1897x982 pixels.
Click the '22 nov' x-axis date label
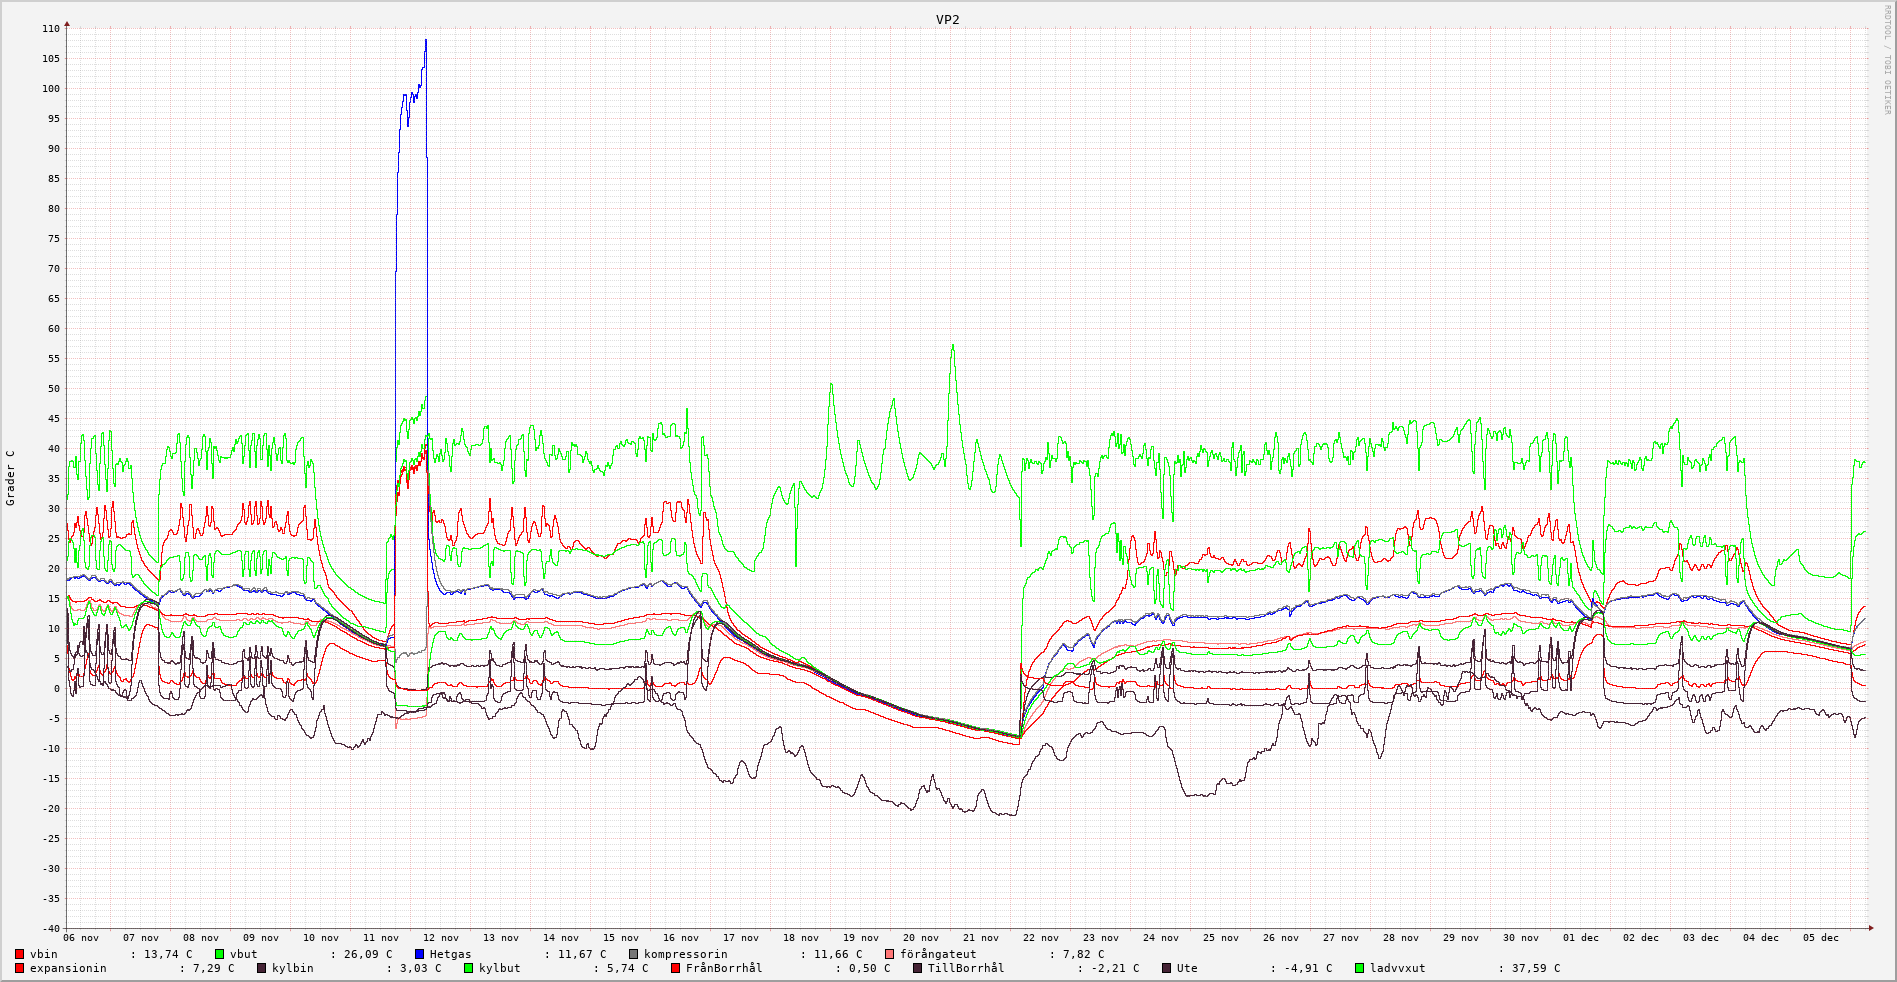[1041, 938]
